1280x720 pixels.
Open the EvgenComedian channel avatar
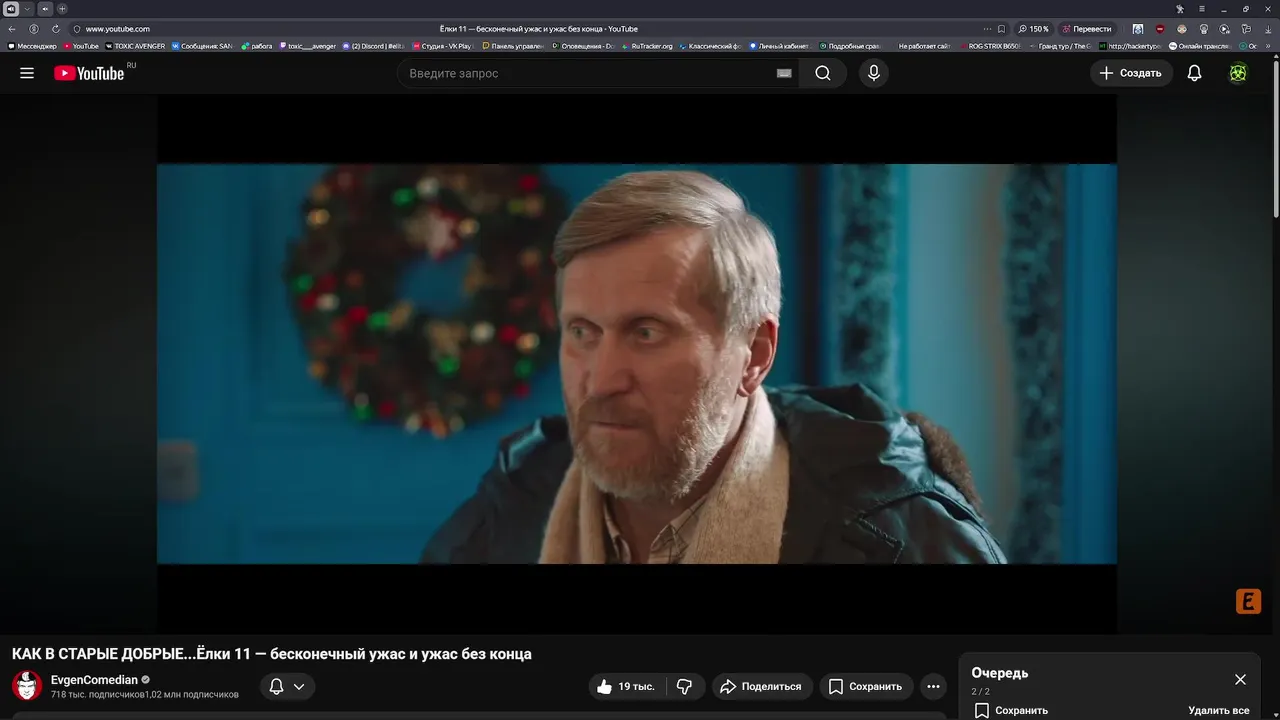coord(27,686)
